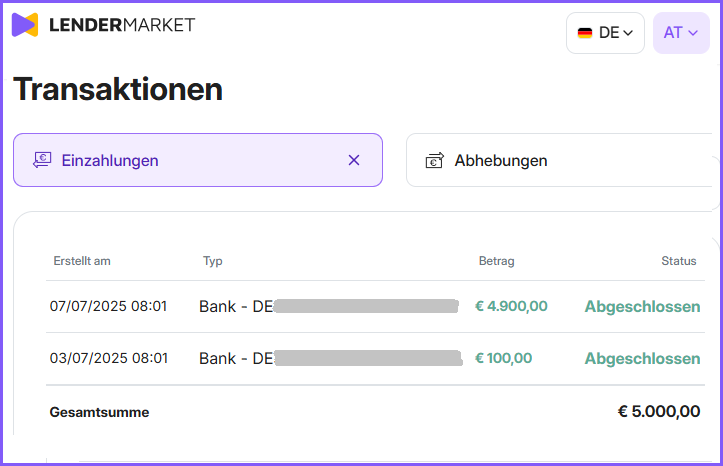Click the chevron next to AT

693,33
